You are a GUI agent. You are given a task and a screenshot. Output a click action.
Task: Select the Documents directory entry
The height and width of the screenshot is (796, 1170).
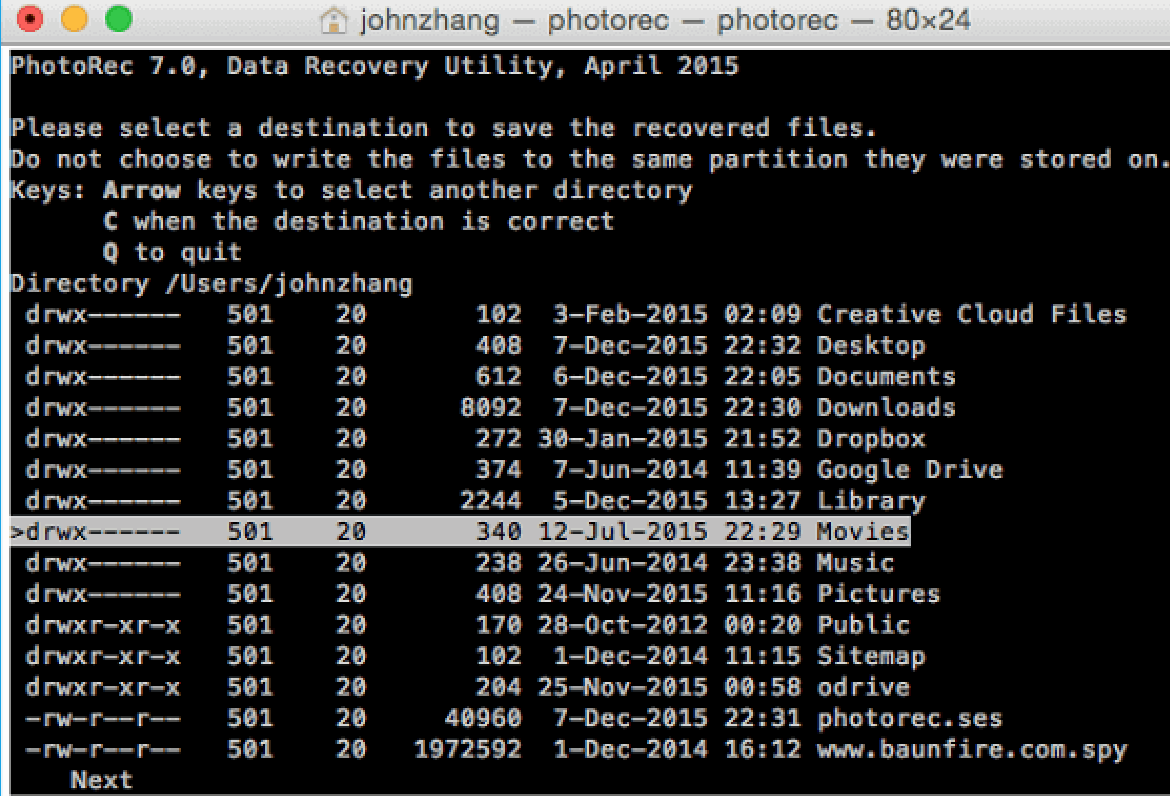886,376
